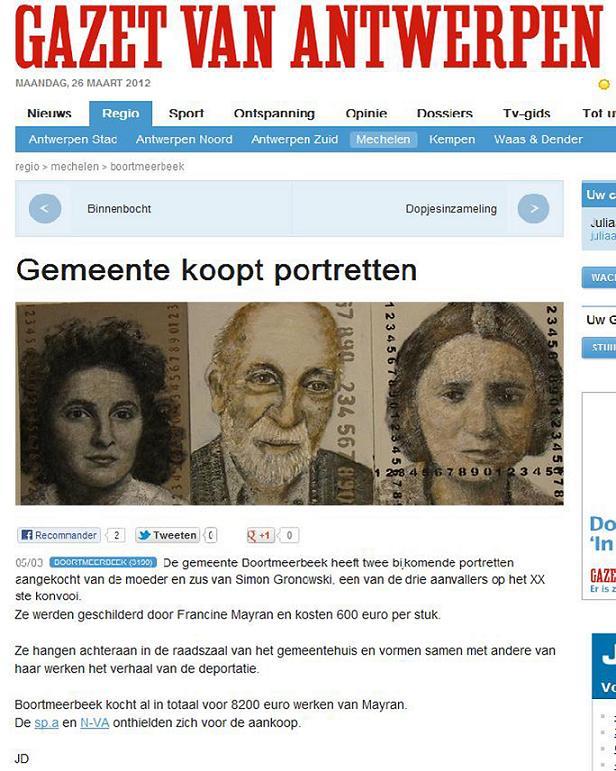Screen dimensions: 616x771
Task: Click the portraits article image
Action: [x=289, y=404]
